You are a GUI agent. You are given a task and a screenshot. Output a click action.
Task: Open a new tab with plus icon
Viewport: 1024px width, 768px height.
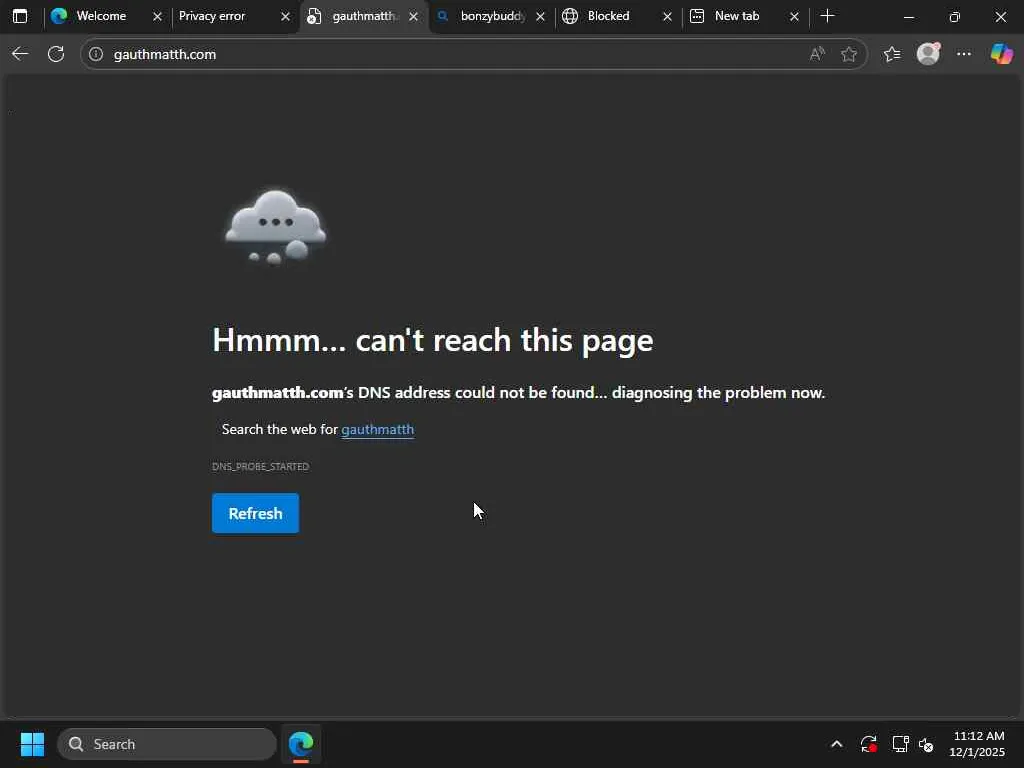[827, 16]
